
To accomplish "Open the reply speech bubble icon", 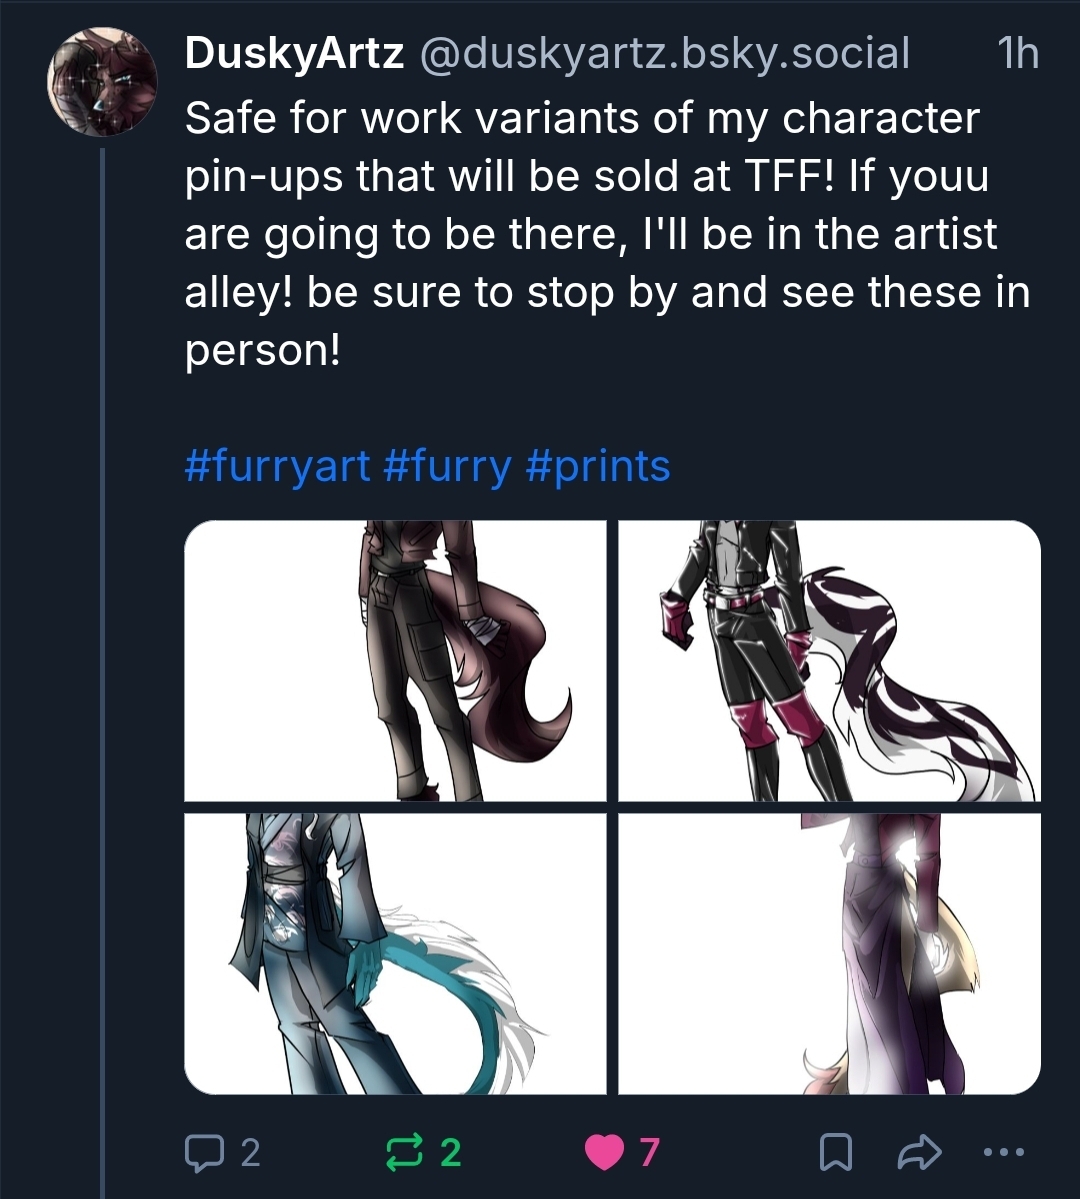I will pyautogui.click(x=208, y=1153).
